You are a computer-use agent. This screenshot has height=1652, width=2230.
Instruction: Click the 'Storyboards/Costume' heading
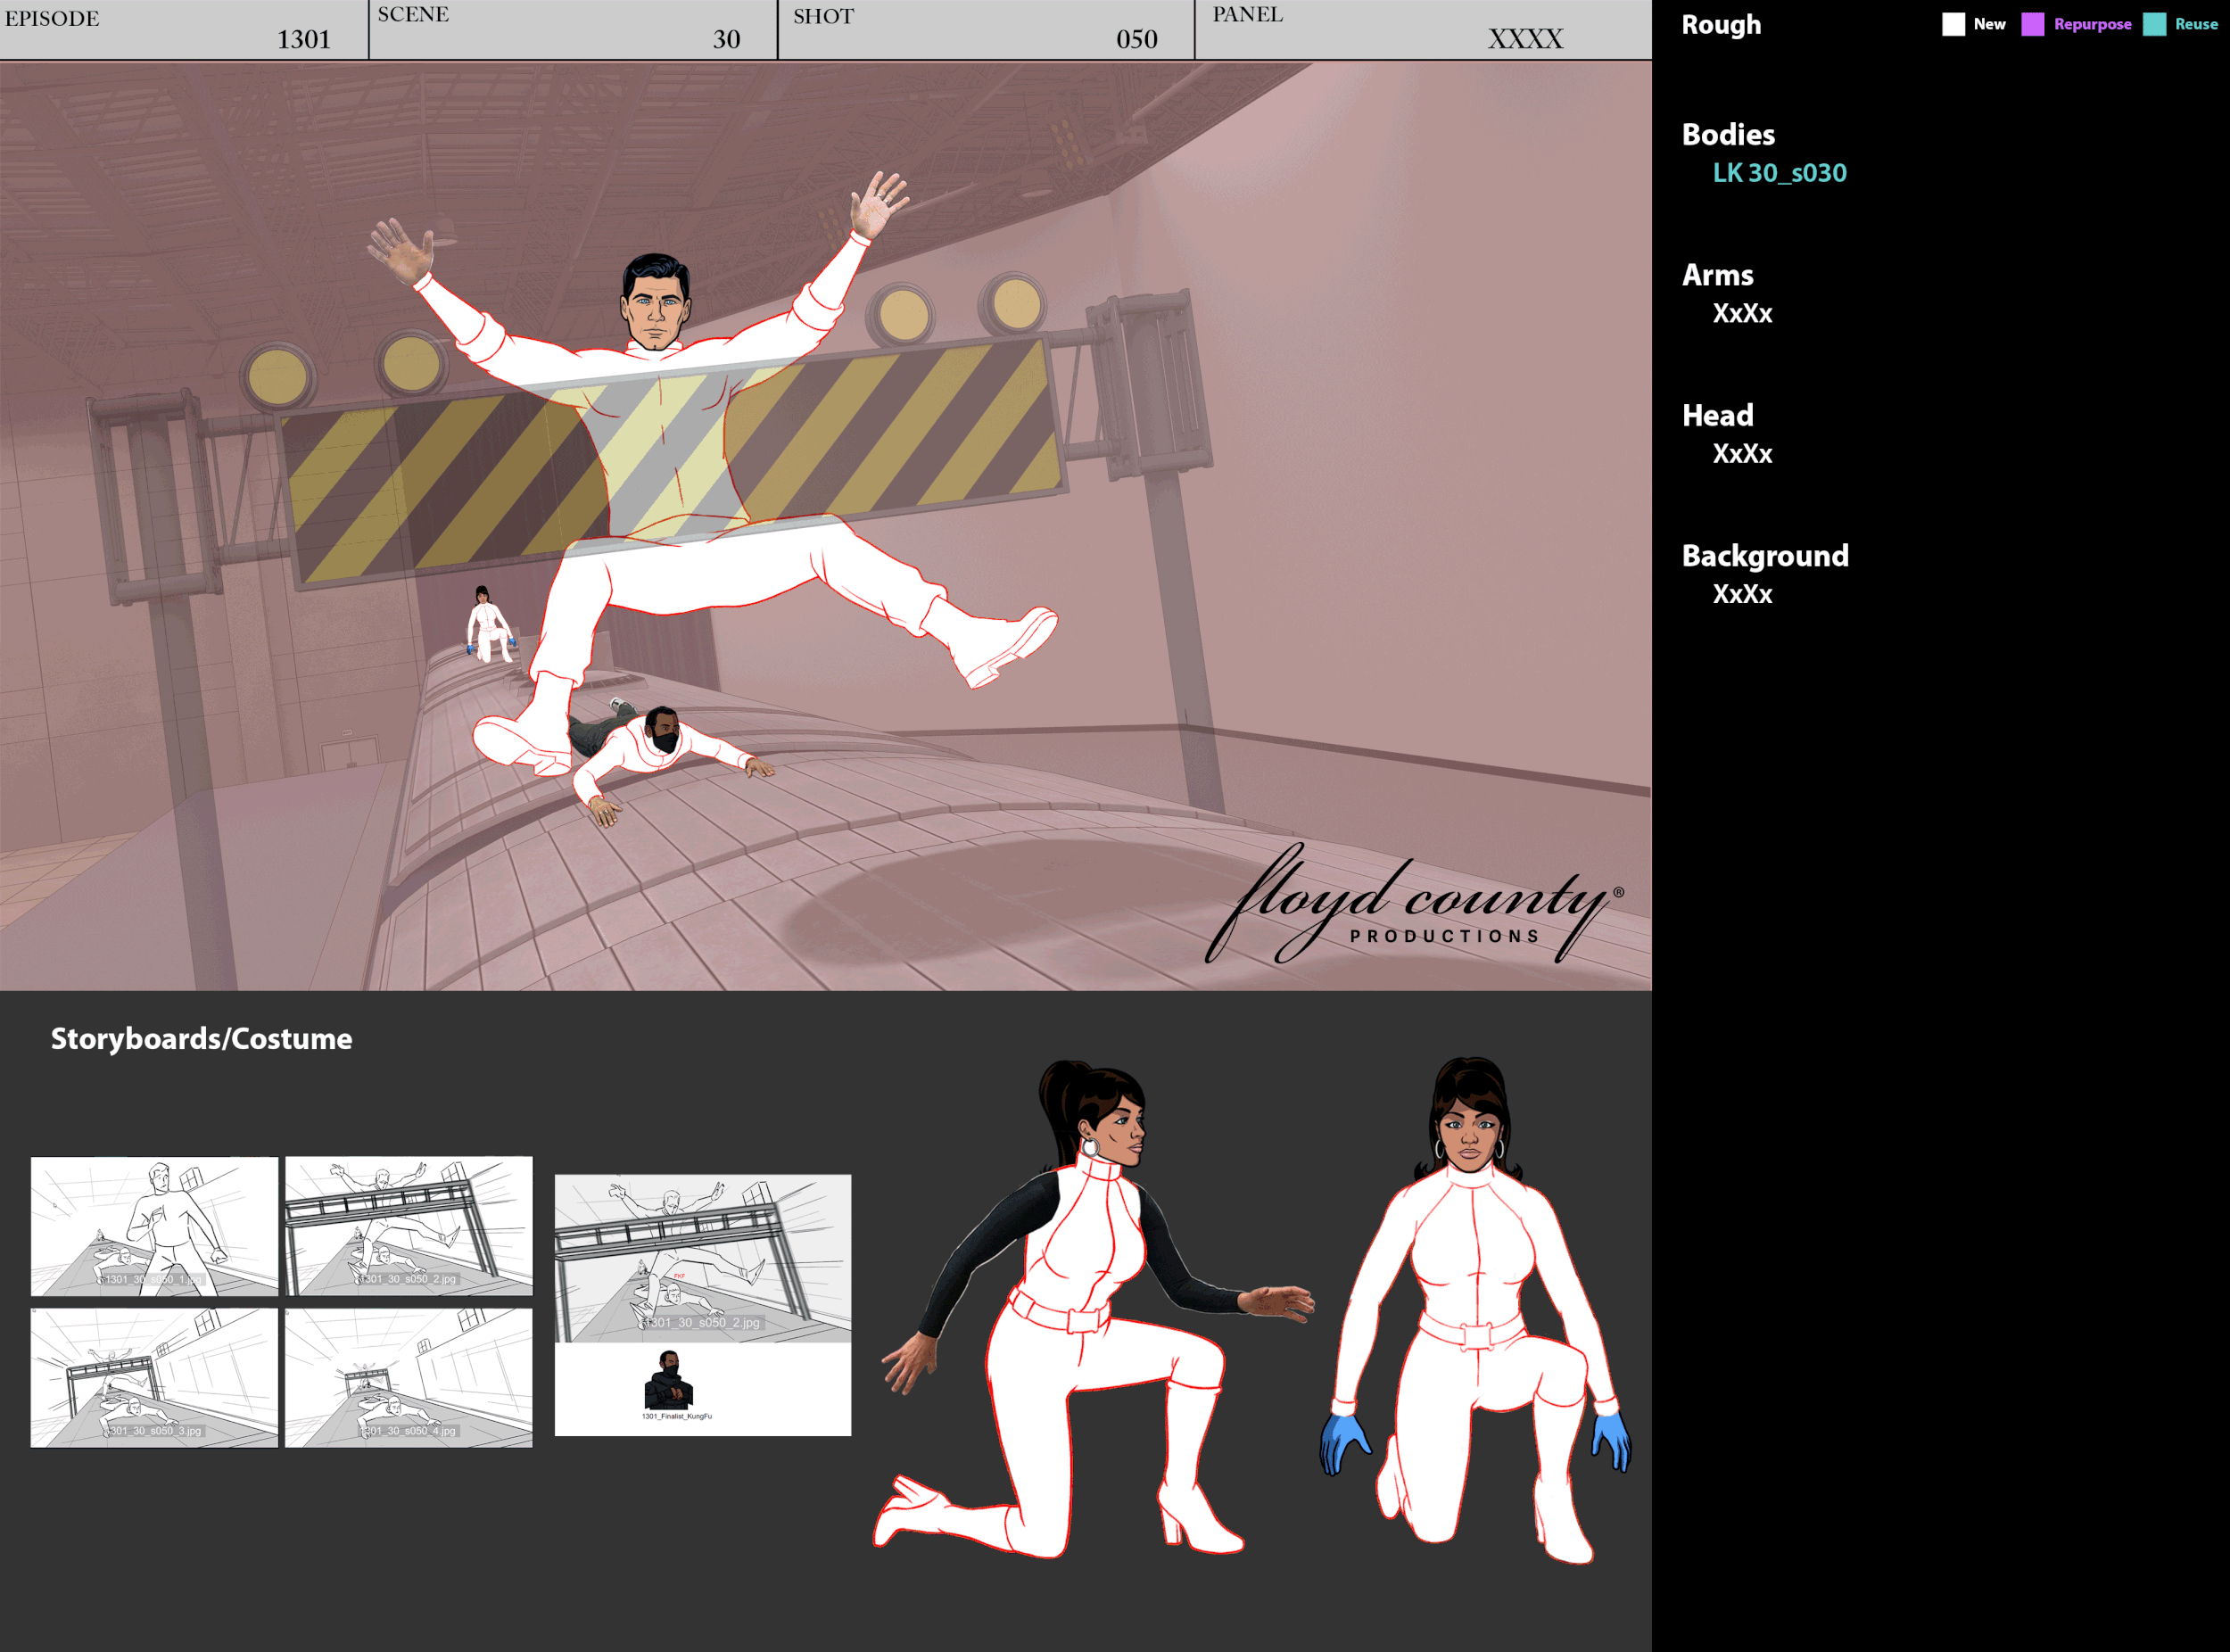point(201,1039)
